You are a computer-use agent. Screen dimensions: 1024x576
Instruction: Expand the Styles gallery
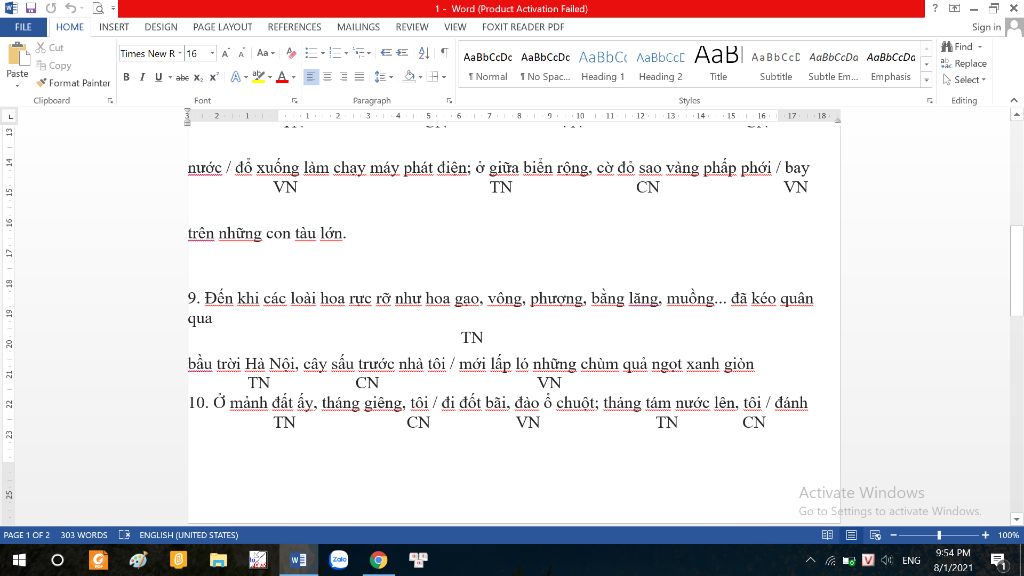(927, 80)
